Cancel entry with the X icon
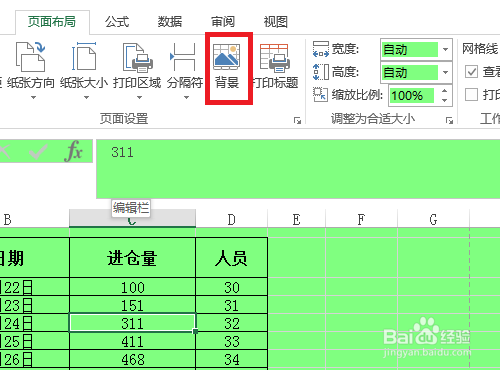 4,152
